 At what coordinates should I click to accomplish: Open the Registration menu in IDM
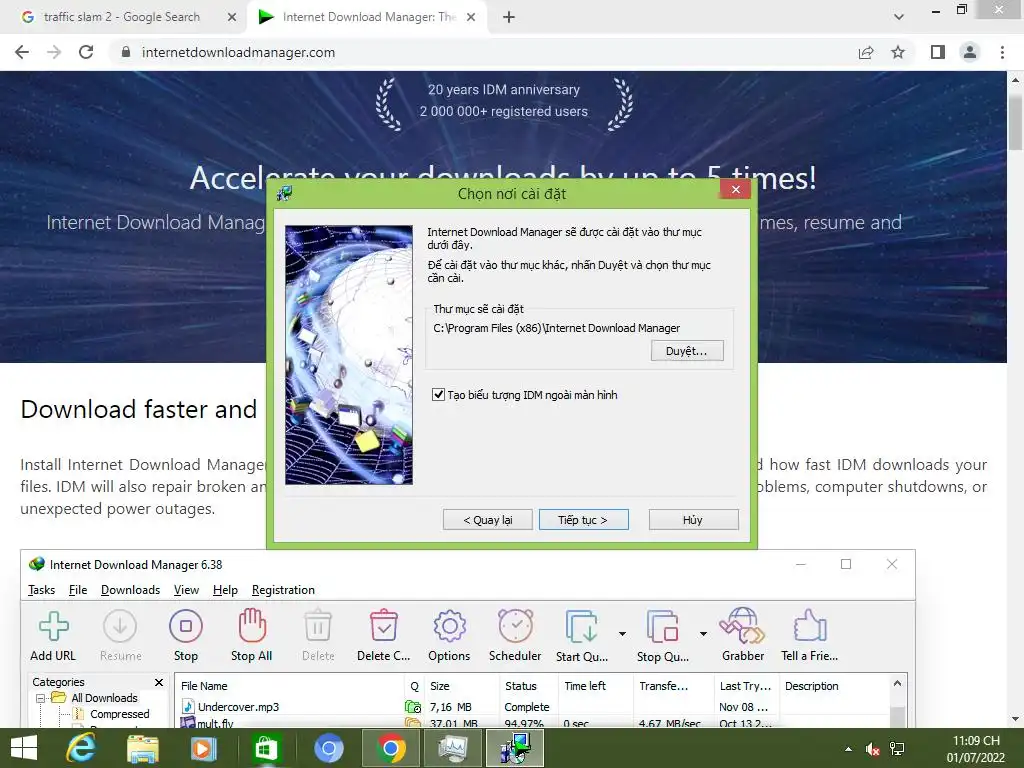pyautogui.click(x=283, y=590)
